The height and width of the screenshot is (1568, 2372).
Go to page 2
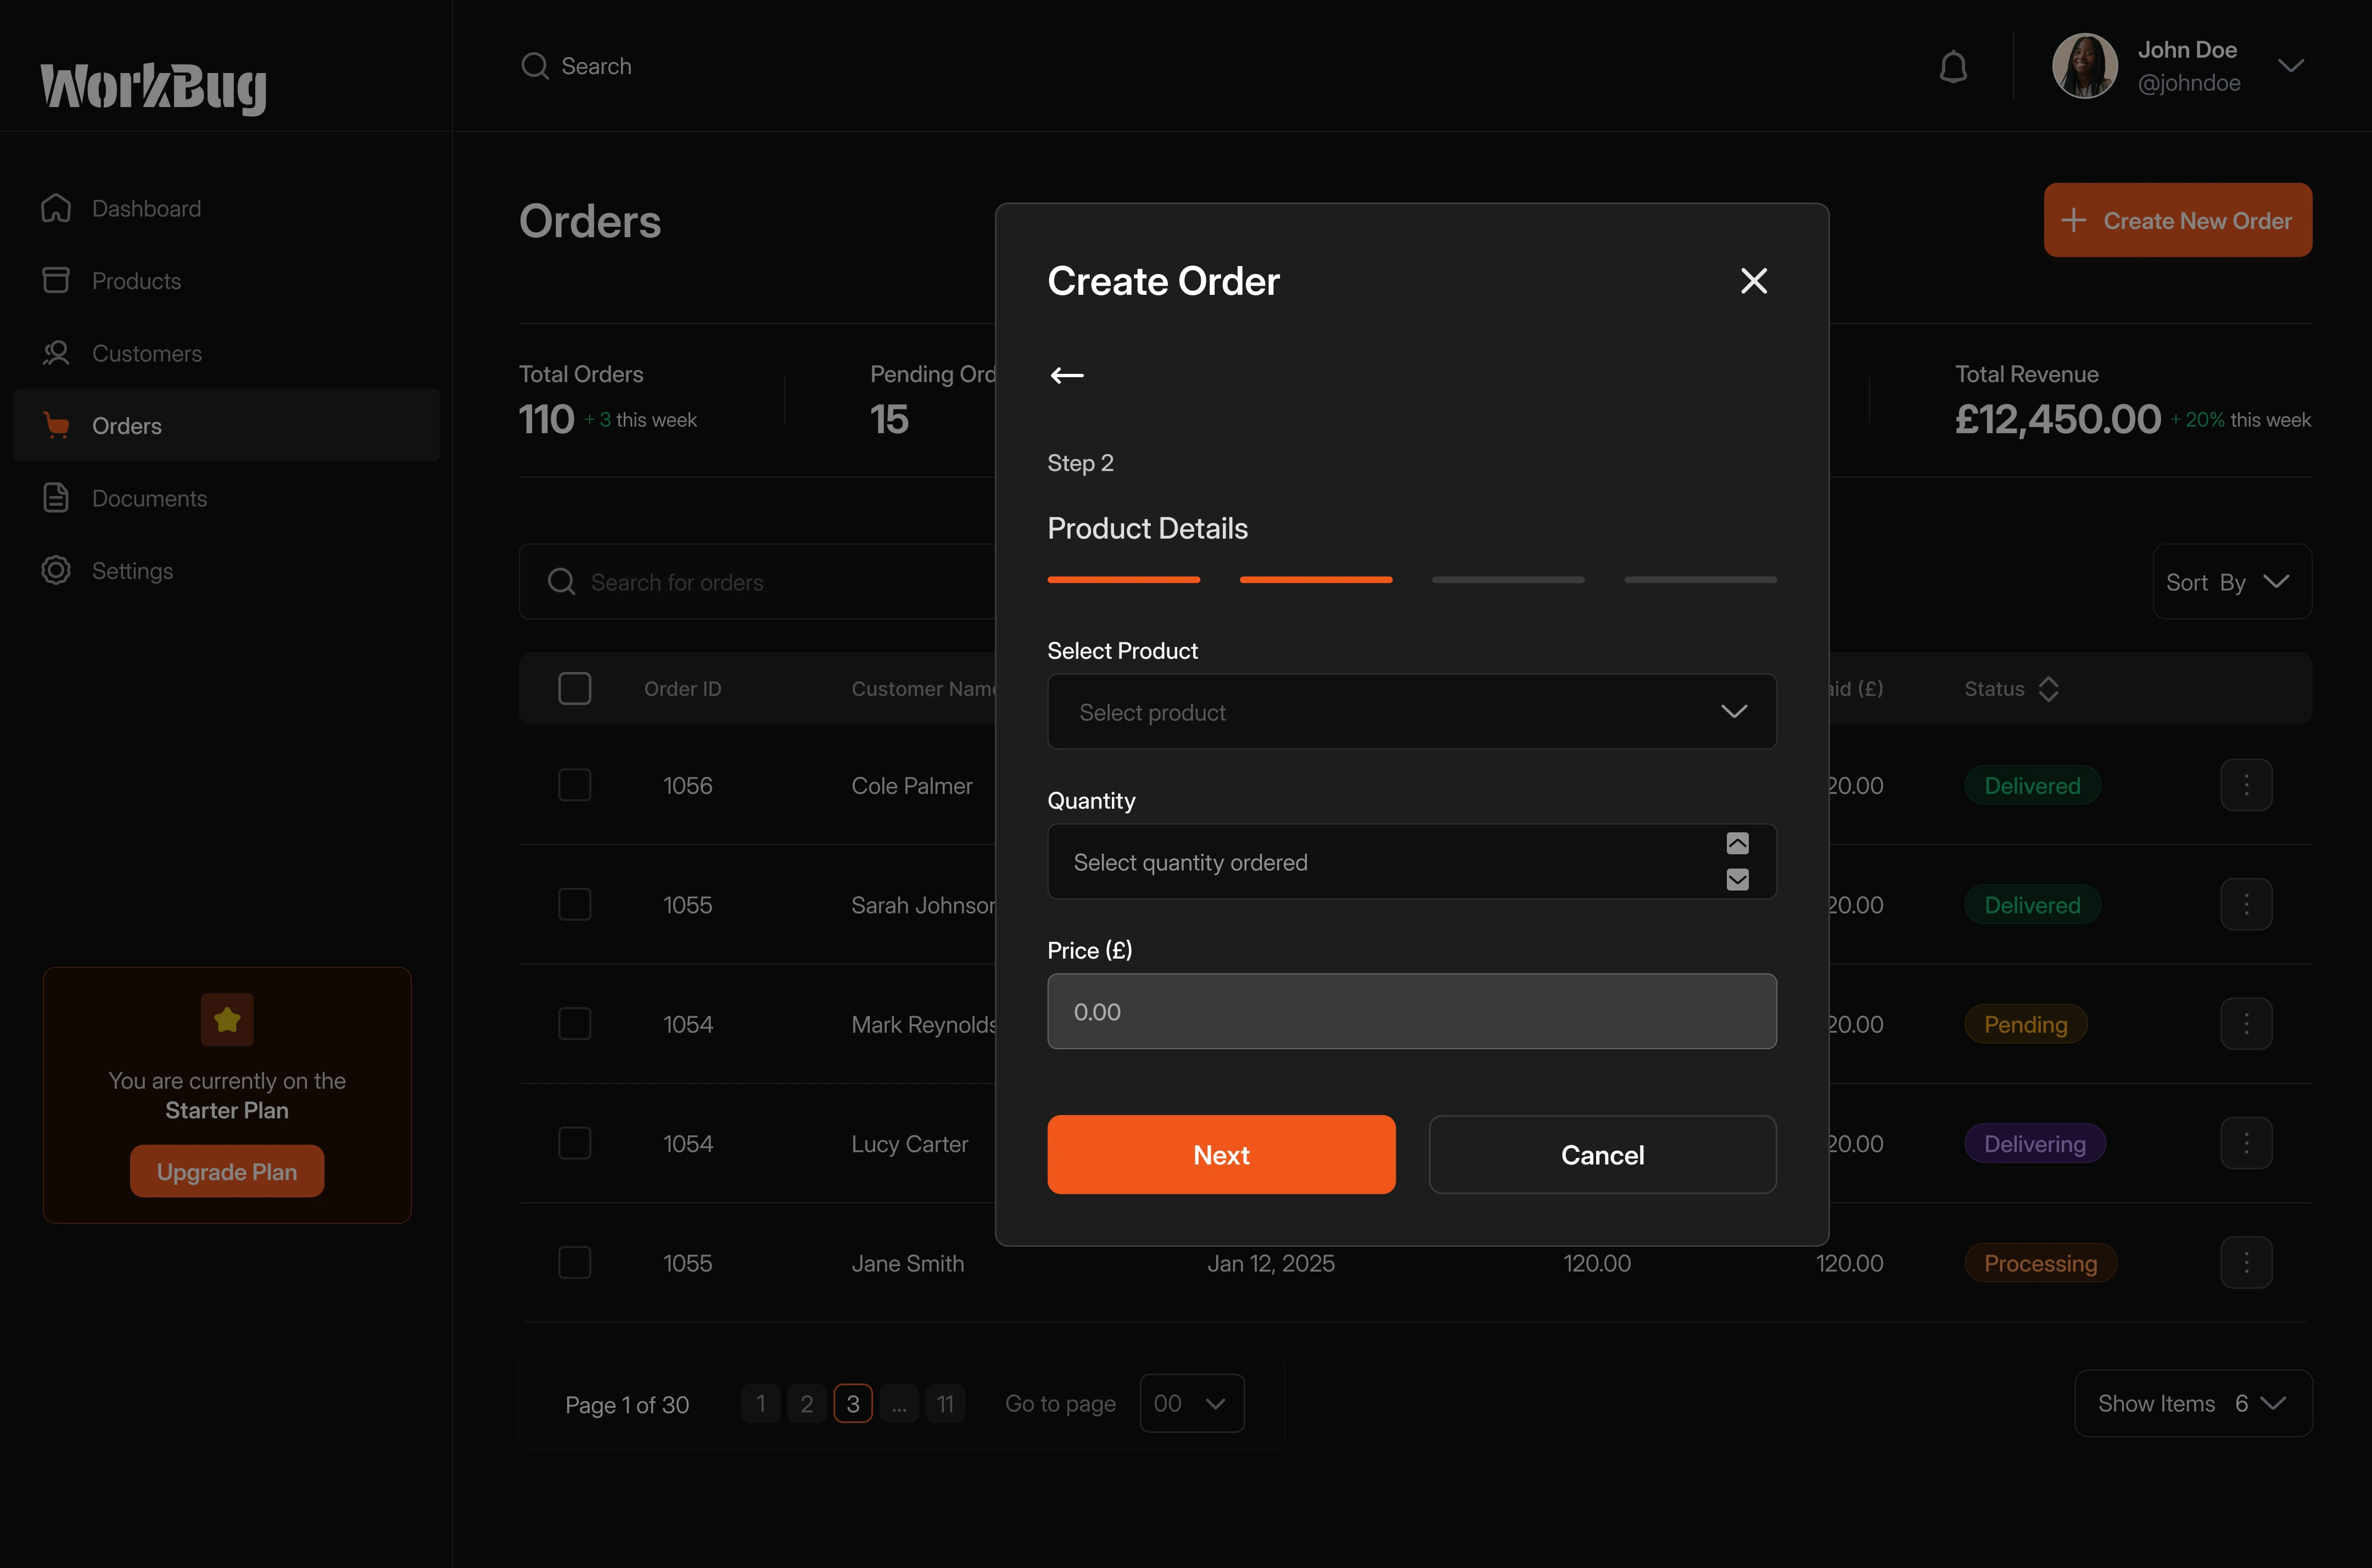[807, 1403]
